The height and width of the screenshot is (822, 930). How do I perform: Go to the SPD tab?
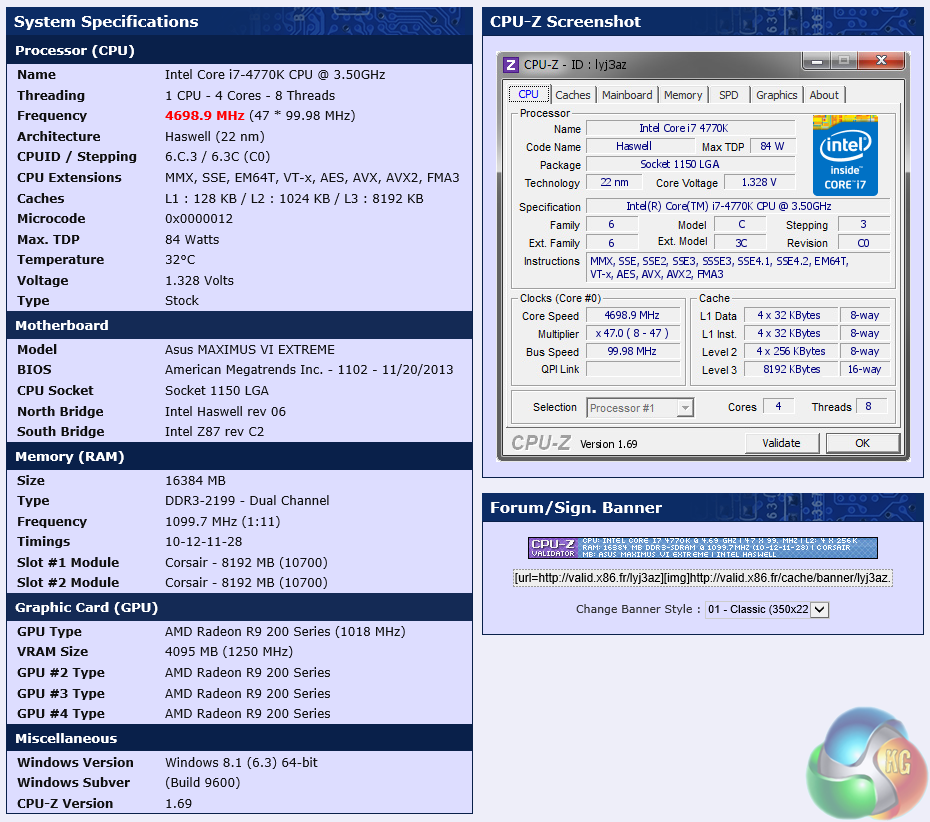click(729, 95)
